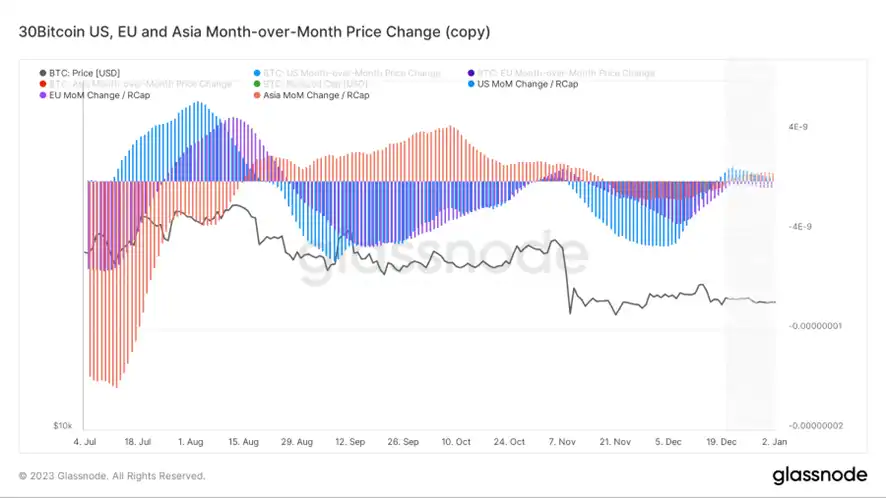The image size is (886, 498).
Task: Click the chart title text
Action: click(254, 32)
